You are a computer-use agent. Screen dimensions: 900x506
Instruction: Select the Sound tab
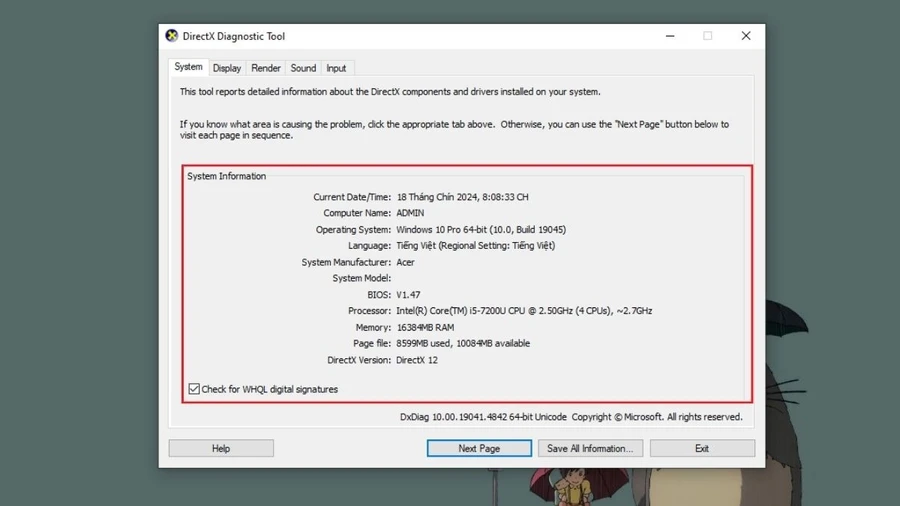[x=303, y=68]
